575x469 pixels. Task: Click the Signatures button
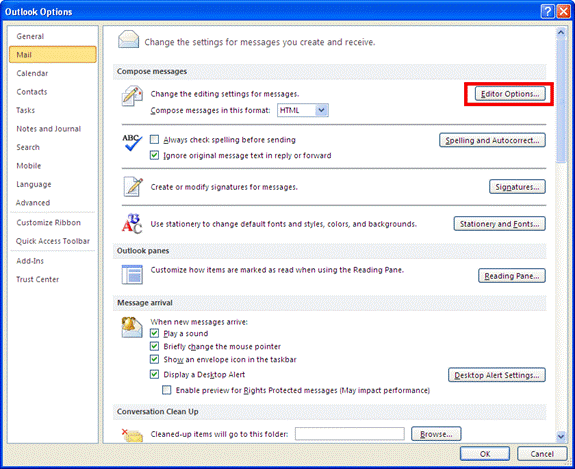point(517,187)
